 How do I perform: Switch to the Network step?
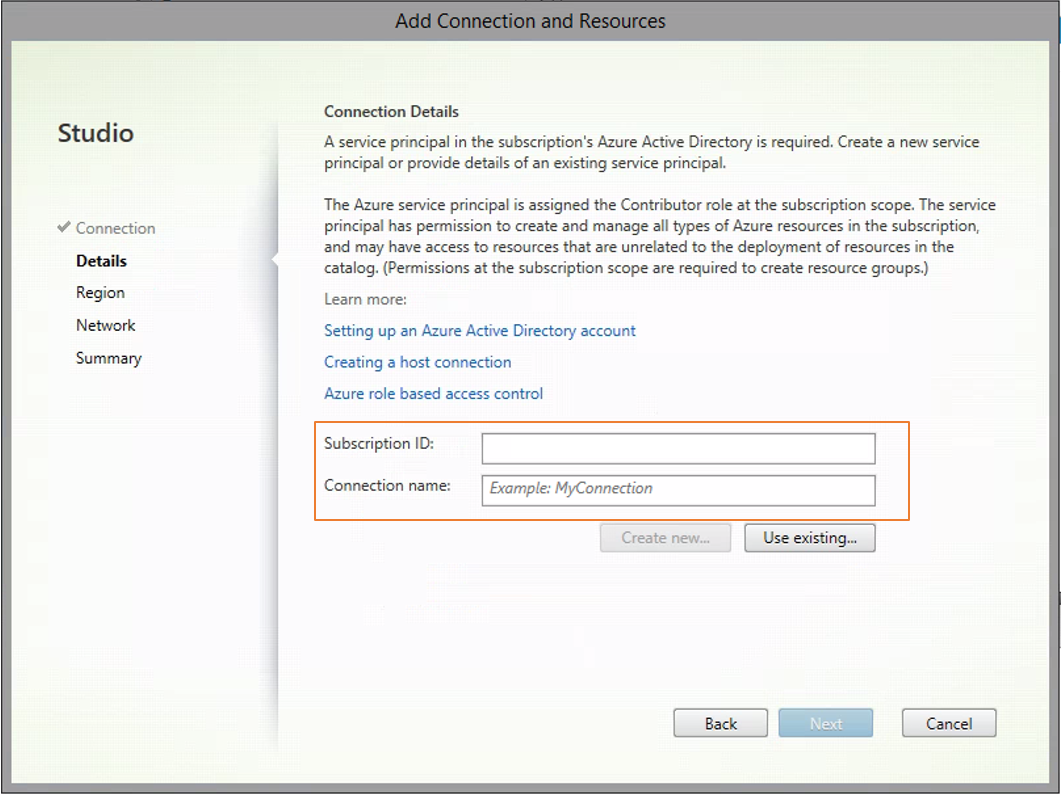pyautogui.click(x=105, y=325)
